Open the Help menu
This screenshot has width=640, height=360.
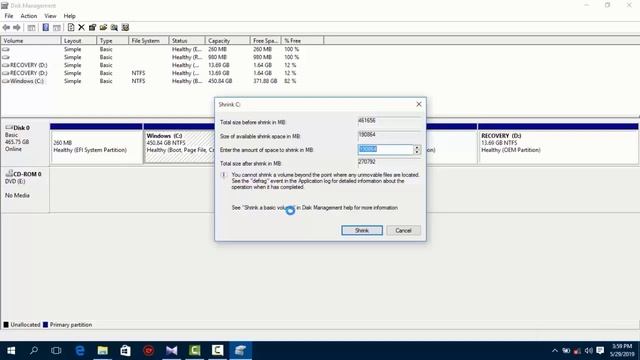point(69,16)
